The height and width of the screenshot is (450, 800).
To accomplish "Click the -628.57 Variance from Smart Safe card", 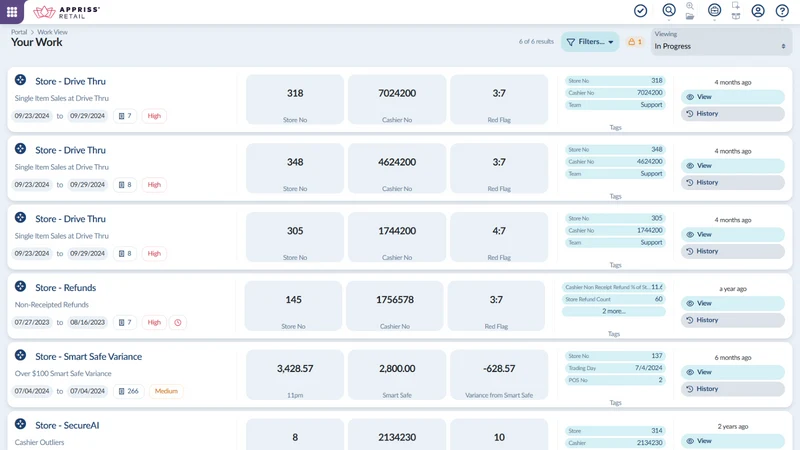I will point(499,375).
